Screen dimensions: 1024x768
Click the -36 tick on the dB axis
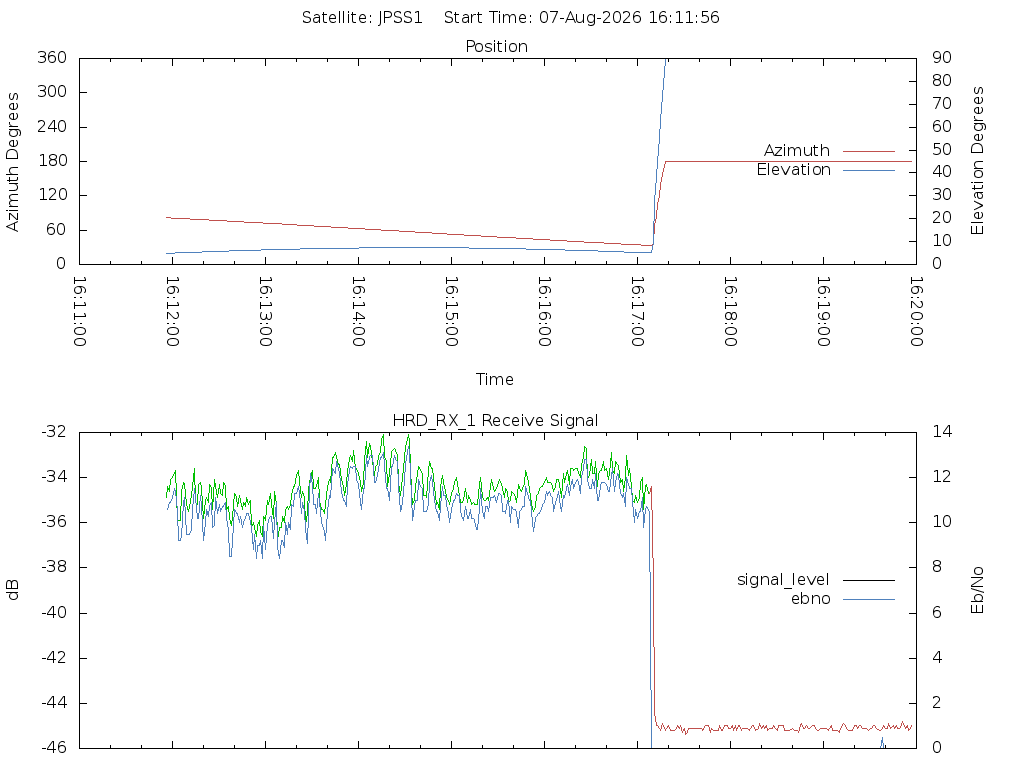click(x=54, y=522)
